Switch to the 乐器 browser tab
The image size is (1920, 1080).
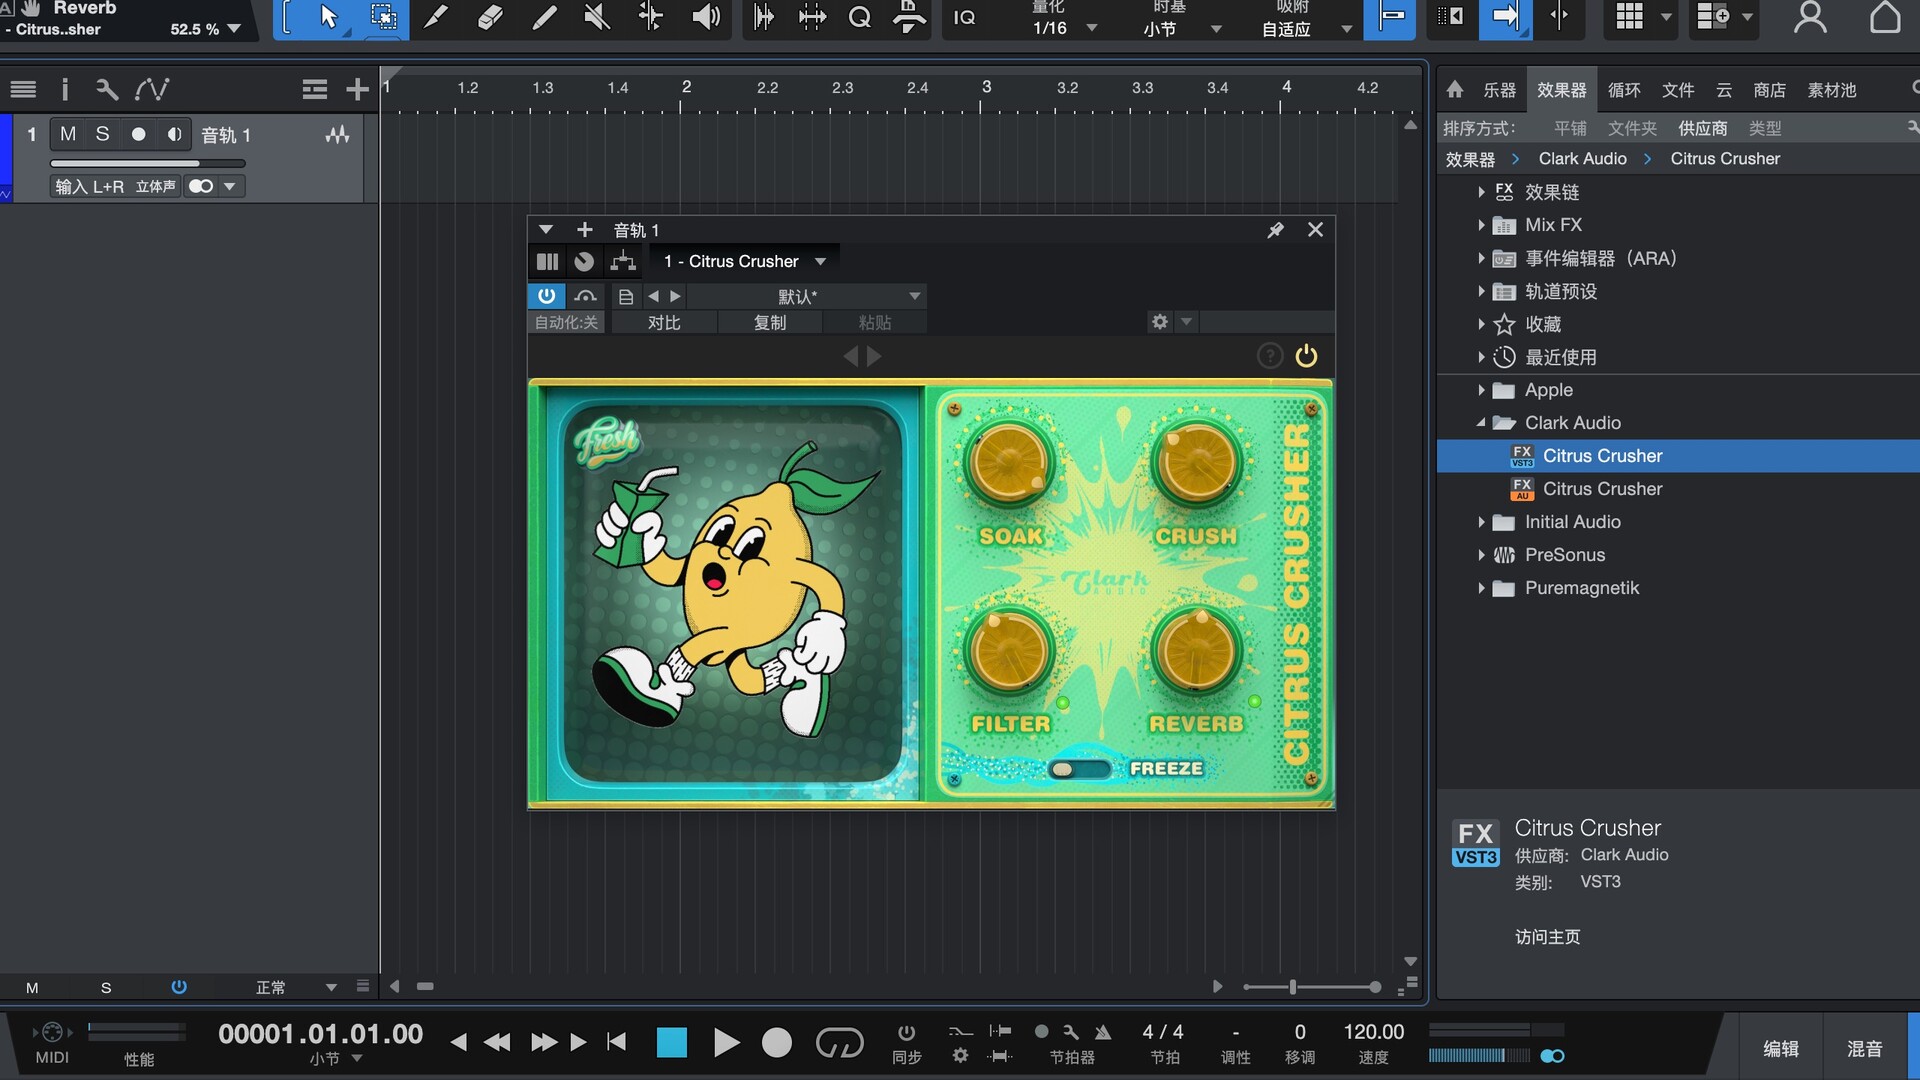1499,90
